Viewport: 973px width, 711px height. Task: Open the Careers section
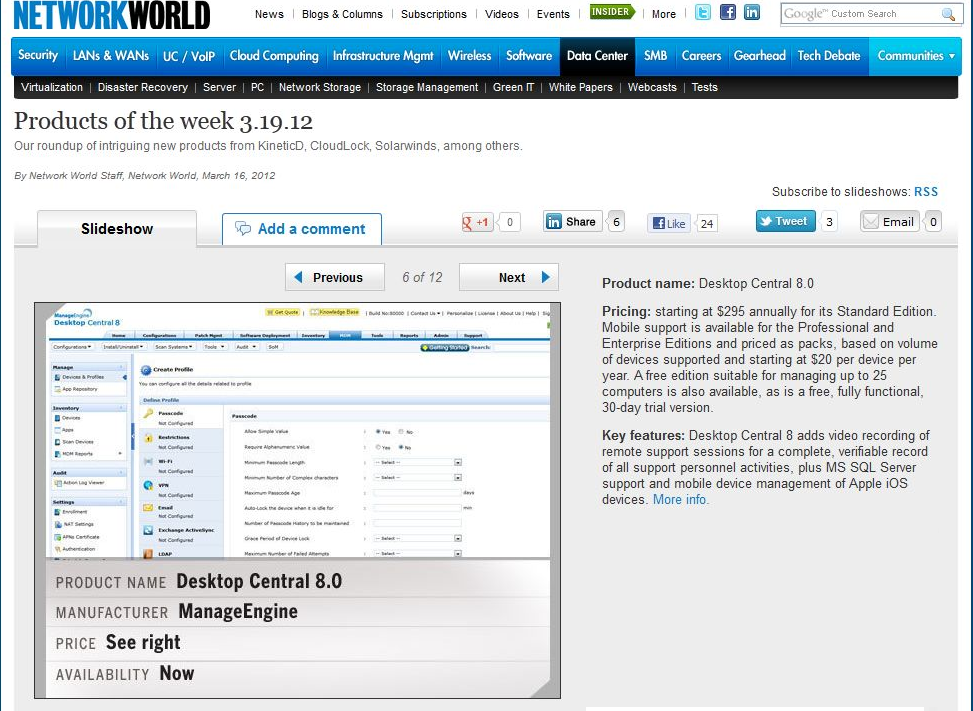[x=701, y=55]
